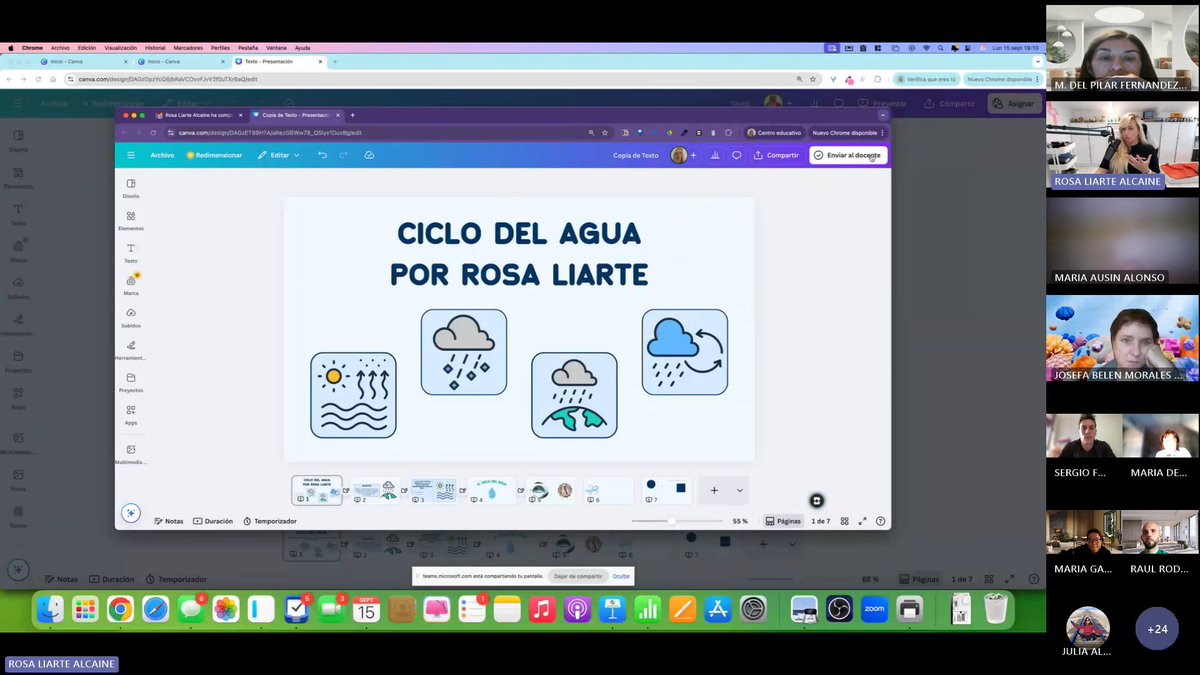Click the Compartir button in the front window
The height and width of the screenshot is (675, 1200).
pyautogui.click(x=777, y=155)
